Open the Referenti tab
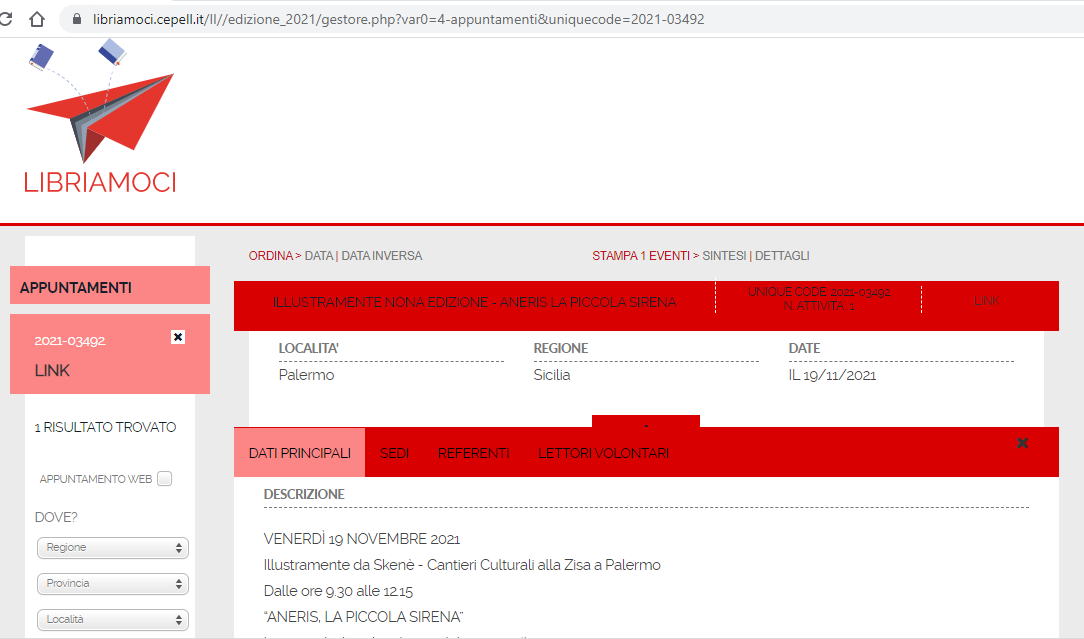This screenshot has width=1084, height=639. [x=473, y=453]
